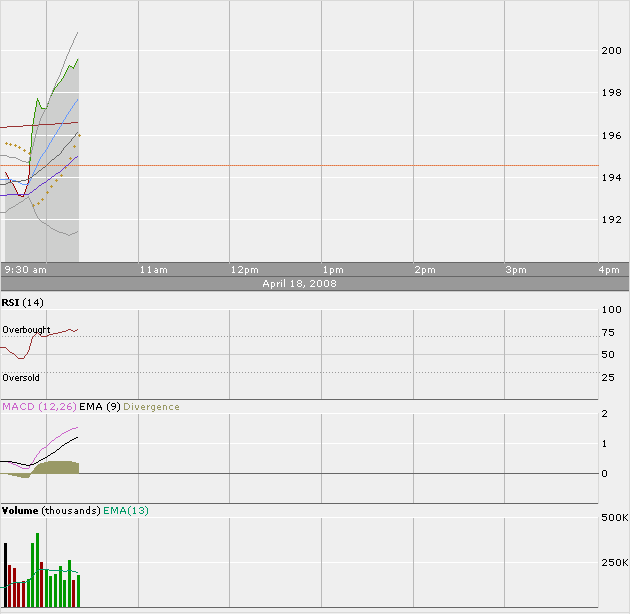Click the 500K volume axis label
Screen dimensions: 630x615
612,519
